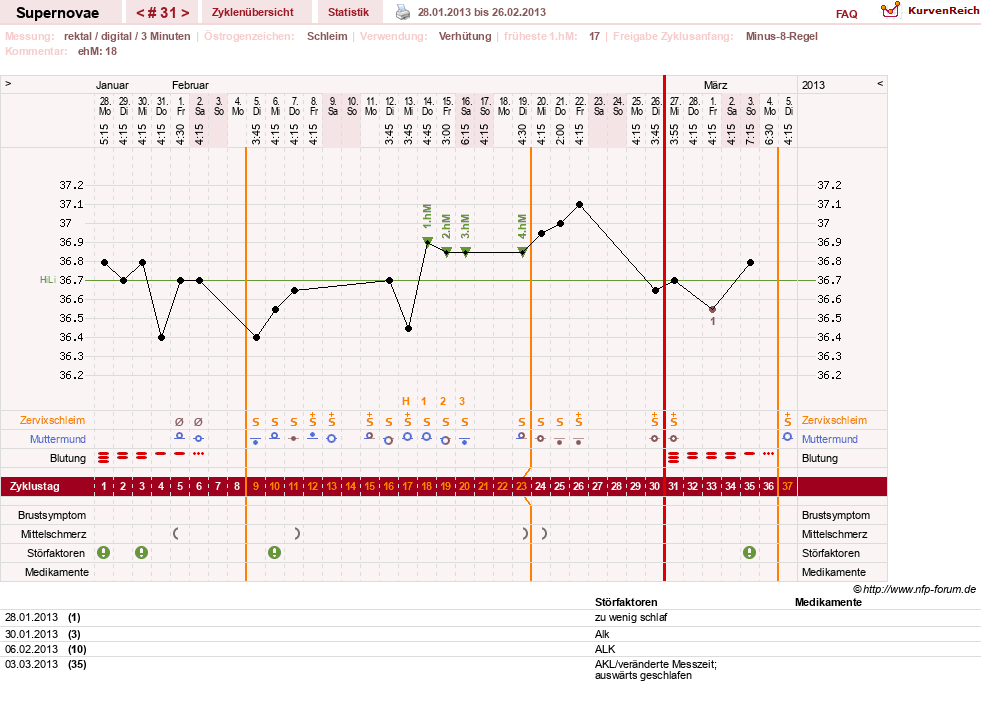The height and width of the screenshot is (715, 981).
Task: Click the 1.hM green triangle marker
Action: pyautogui.click(x=427, y=241)
